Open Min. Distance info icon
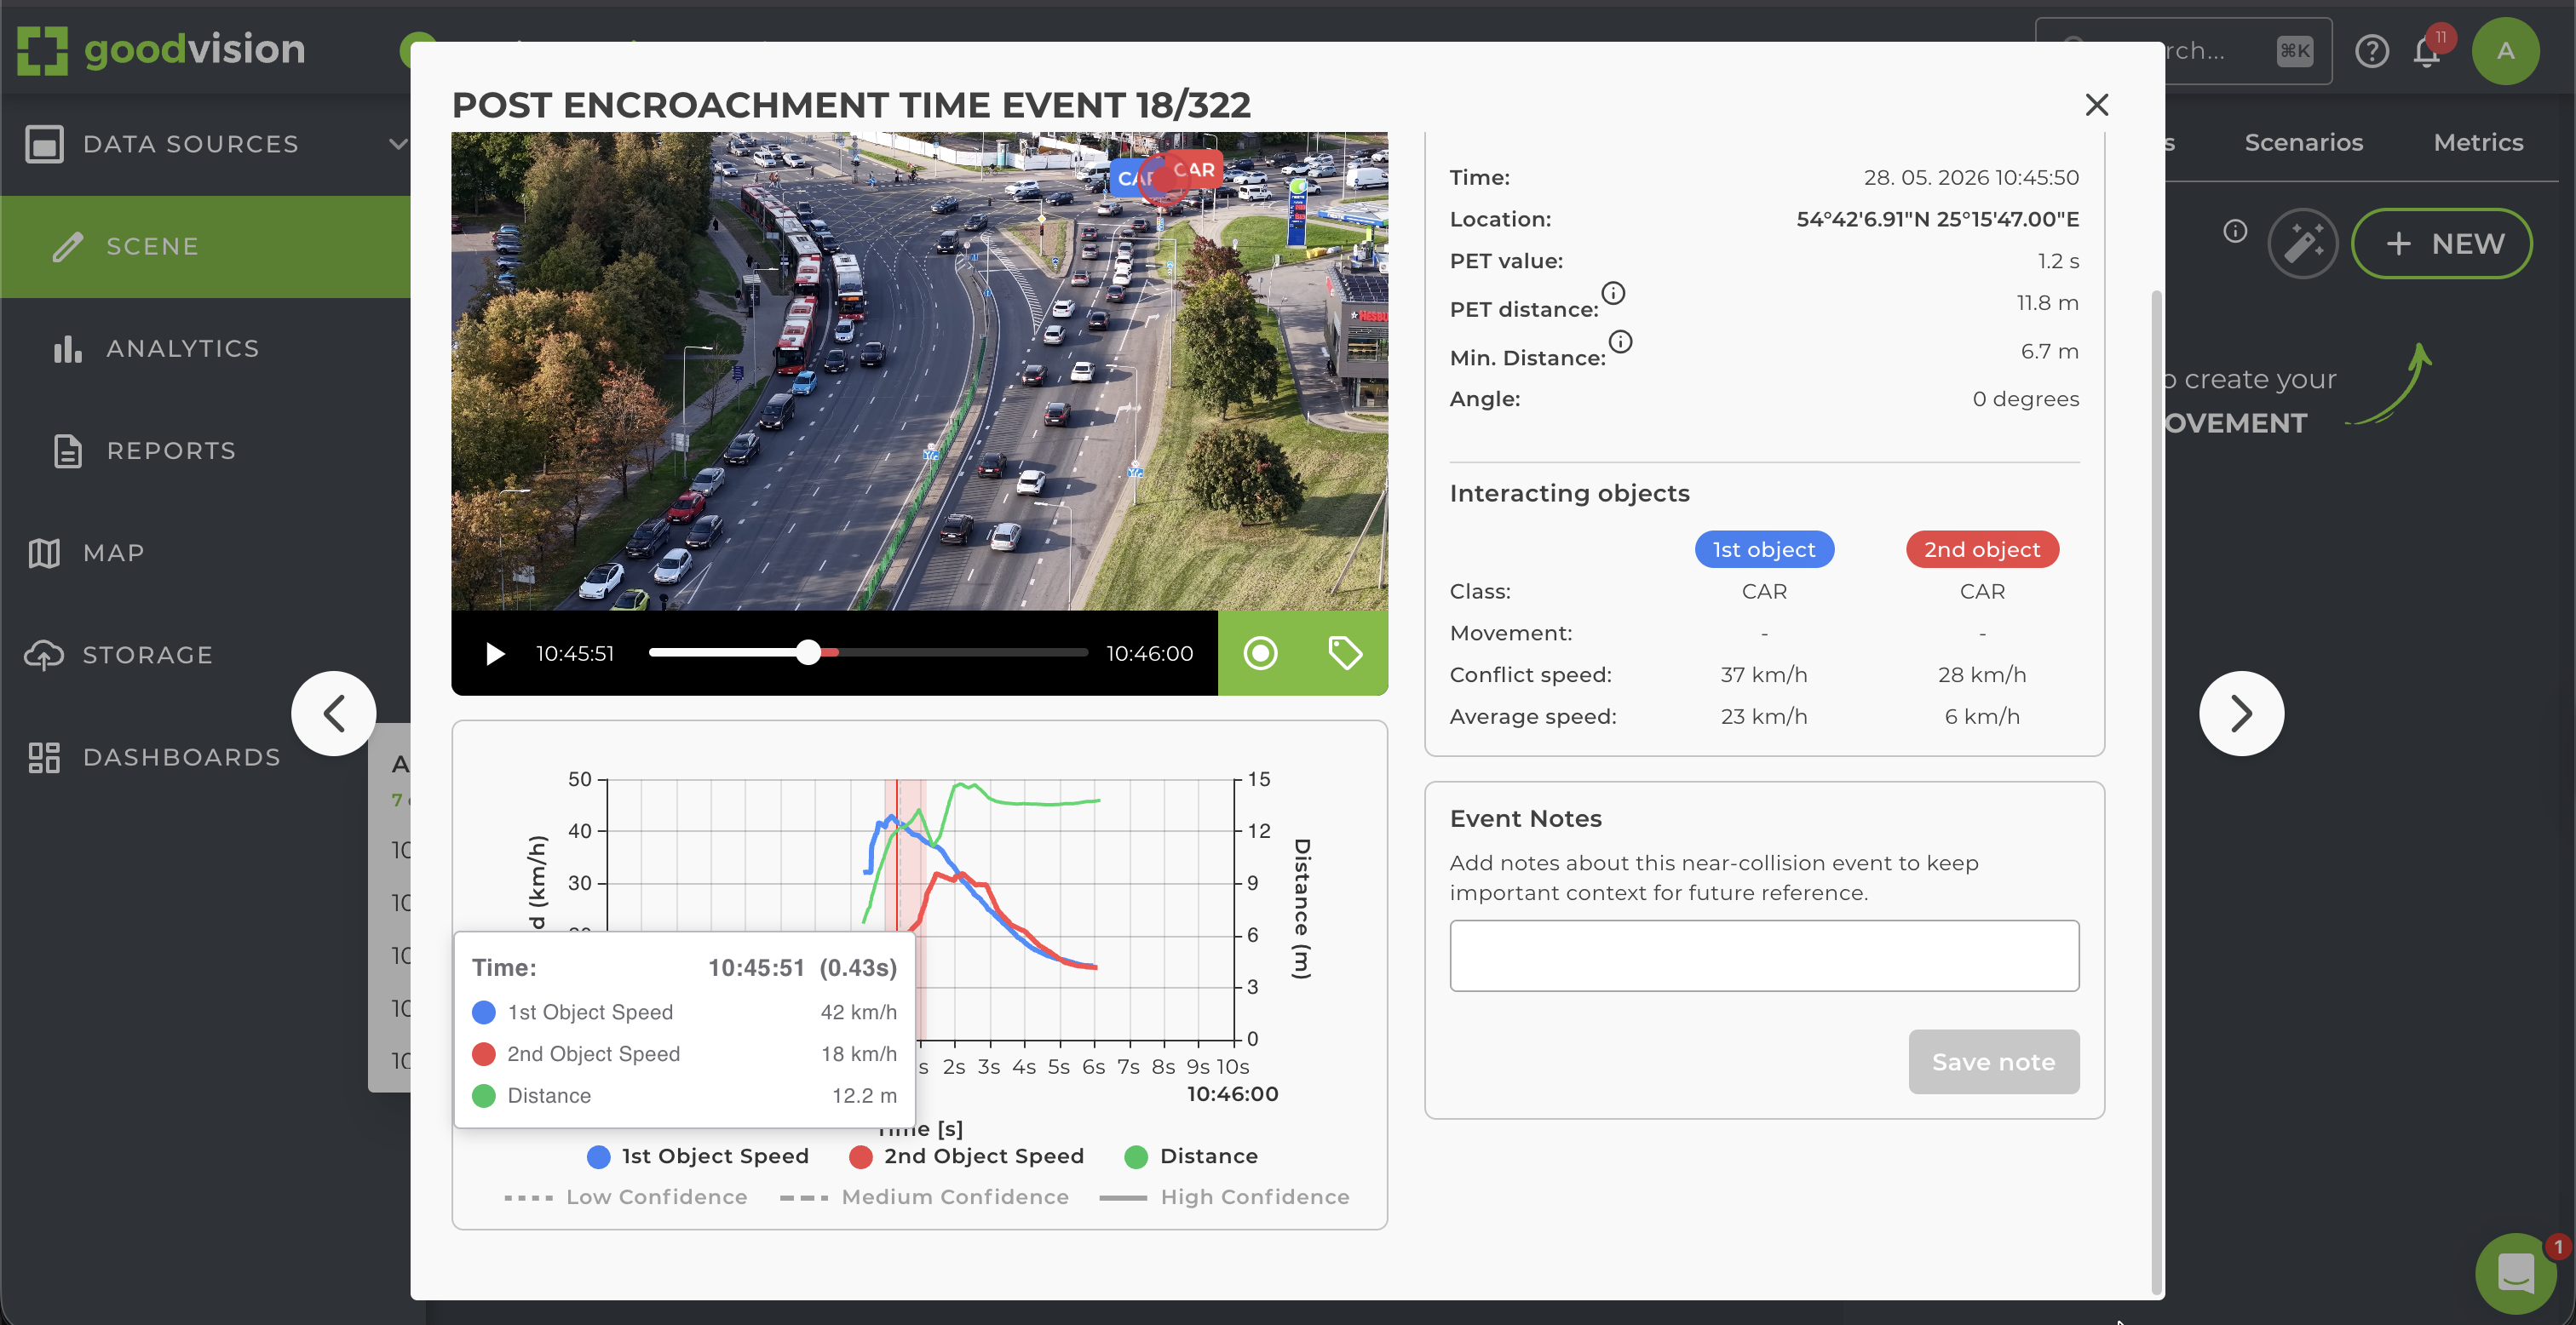Viewport: 2576px width, 1325px height. tap(1620, 342)
